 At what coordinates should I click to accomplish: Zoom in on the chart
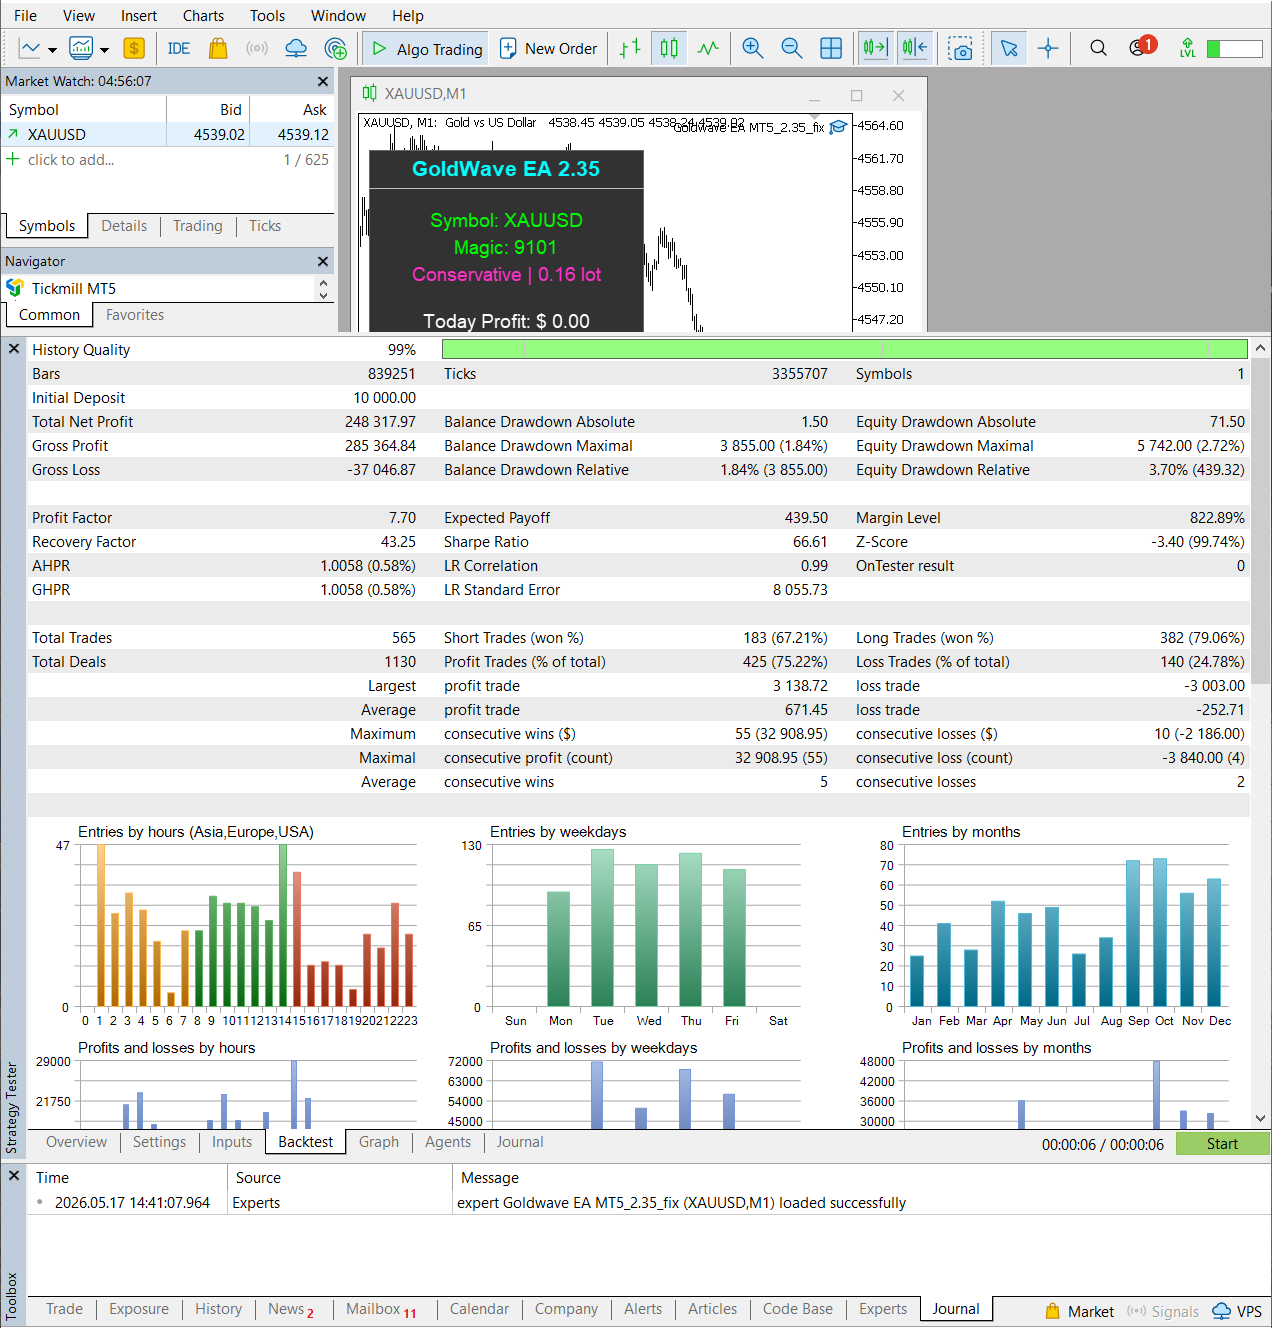(x=753, y=48)
